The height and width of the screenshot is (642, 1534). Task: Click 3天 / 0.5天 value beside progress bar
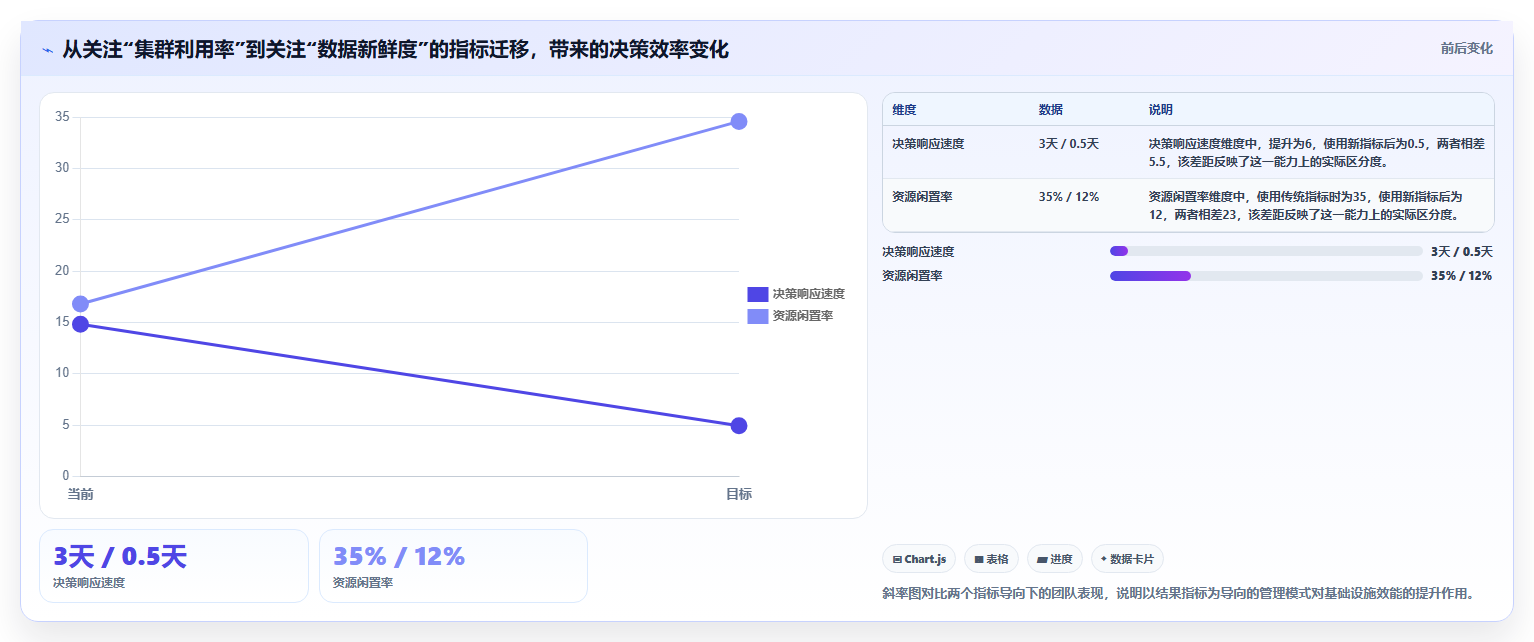pos(1461,251)
